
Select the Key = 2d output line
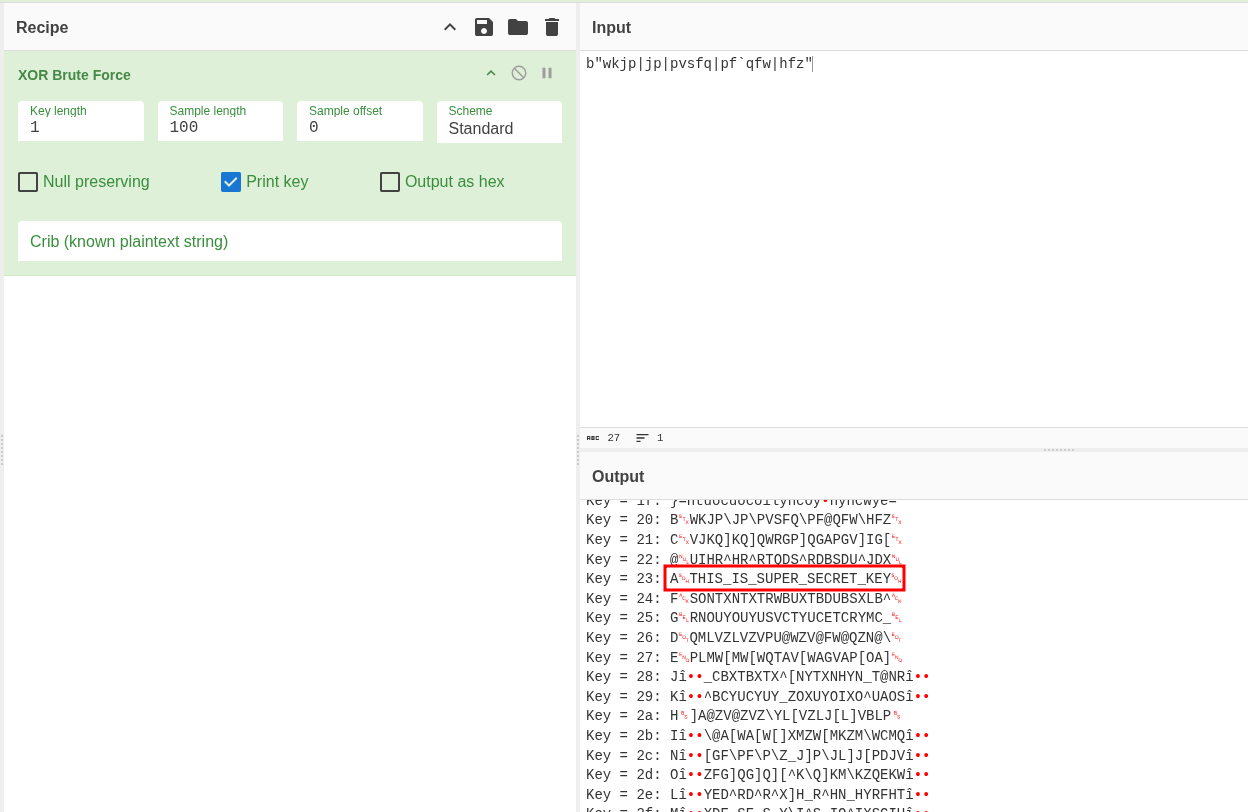[758, 774]
